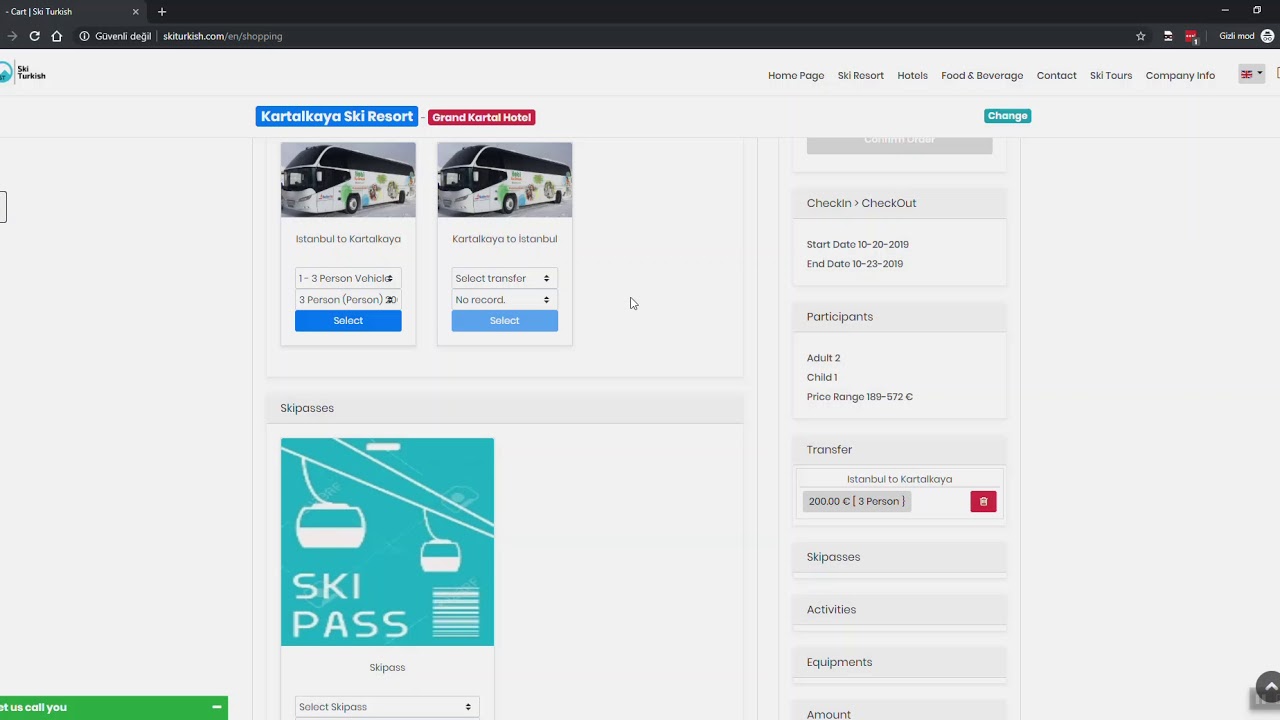Click the Adult 2 text
Screen dimensions: 1280x720
pyautogui.click(x=823, y=358)
